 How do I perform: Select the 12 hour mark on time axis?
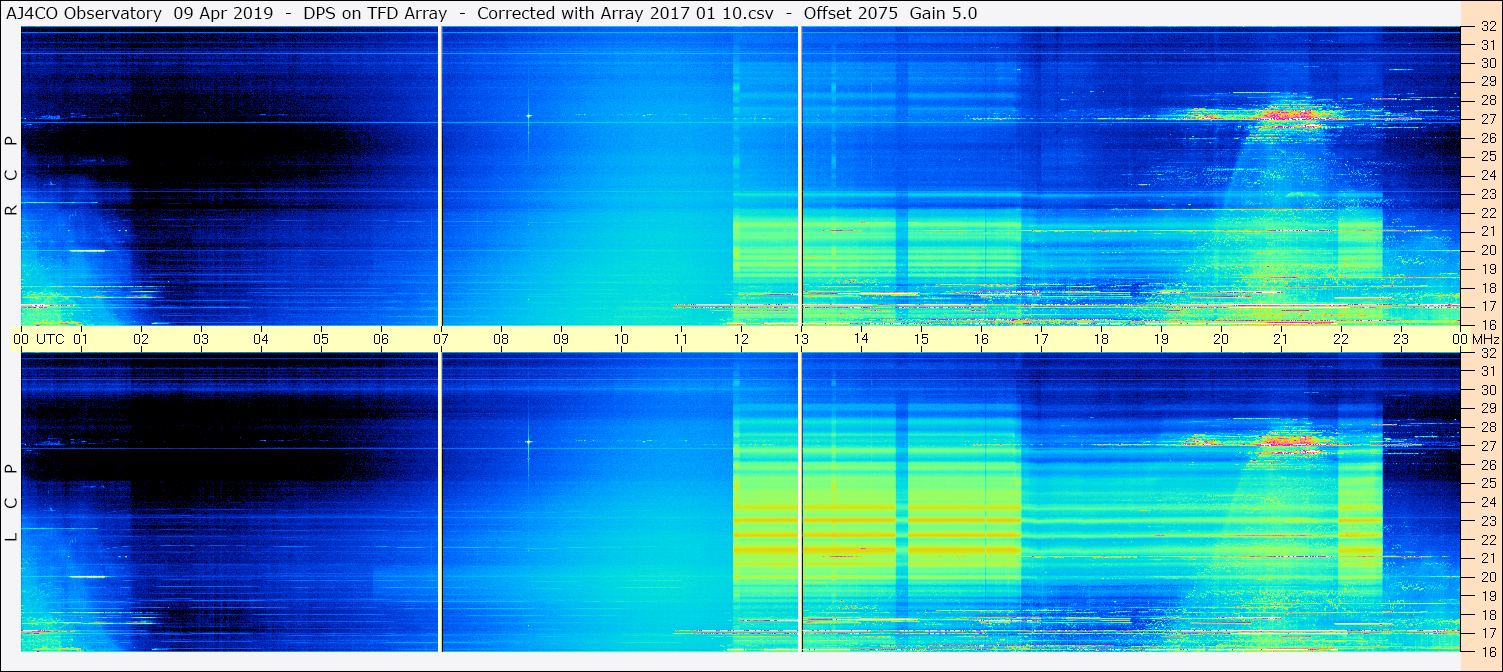point(741,339)
